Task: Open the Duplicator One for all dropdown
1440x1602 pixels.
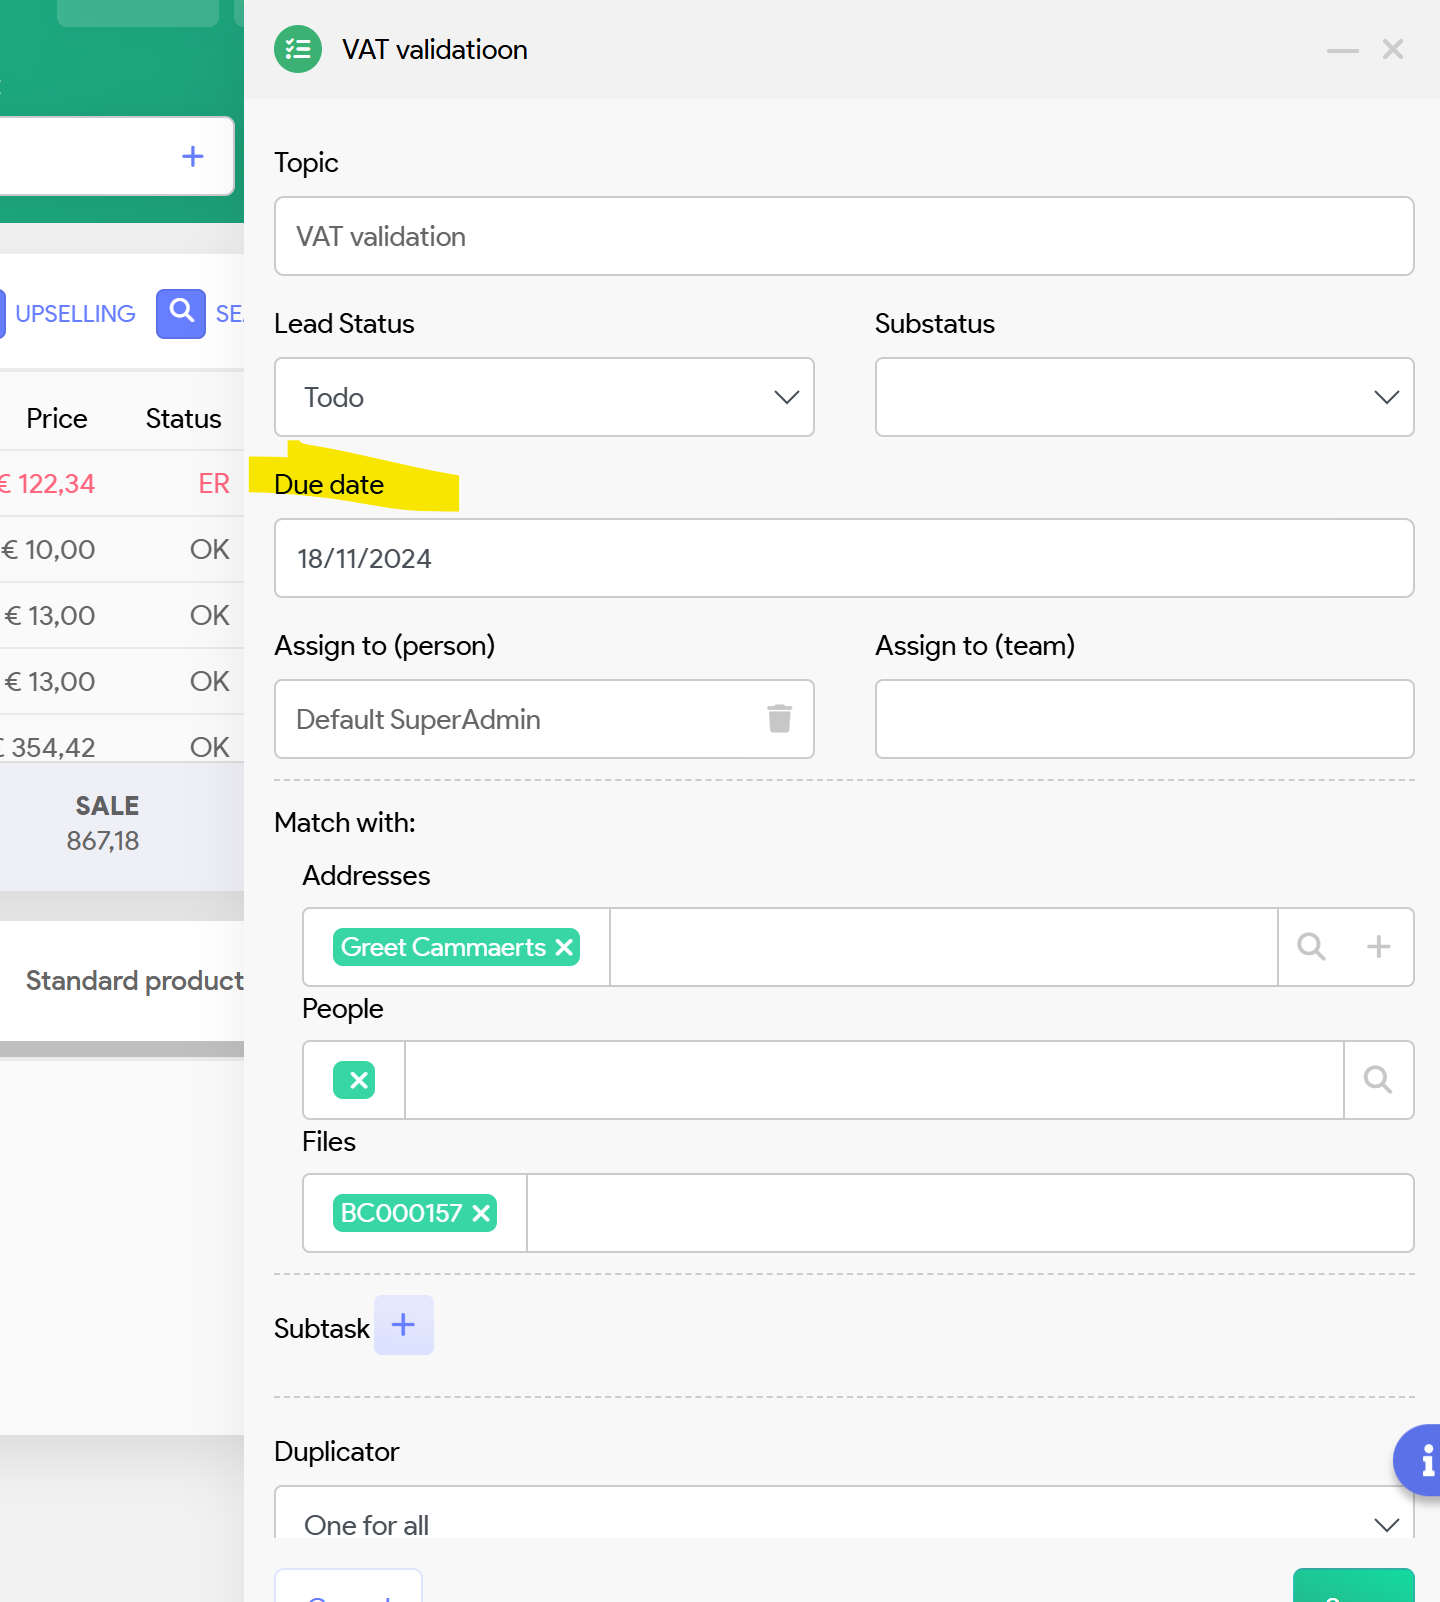Action: 843,1522
